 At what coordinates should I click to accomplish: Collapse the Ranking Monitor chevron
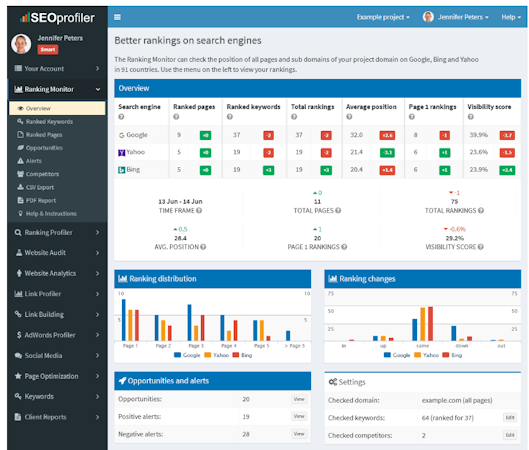[98, 89]
